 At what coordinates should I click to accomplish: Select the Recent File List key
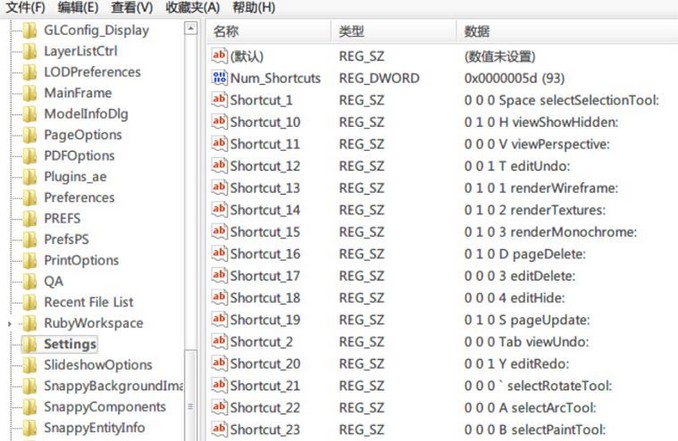[88, 302]
